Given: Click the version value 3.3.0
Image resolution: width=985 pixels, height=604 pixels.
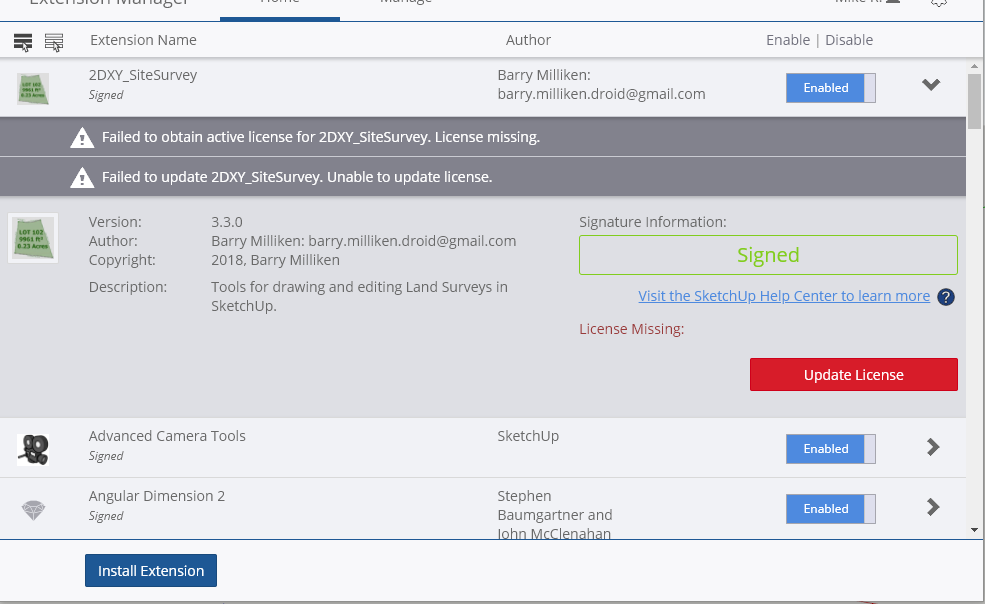Looking at the screenshot, I should coord(227,222).
